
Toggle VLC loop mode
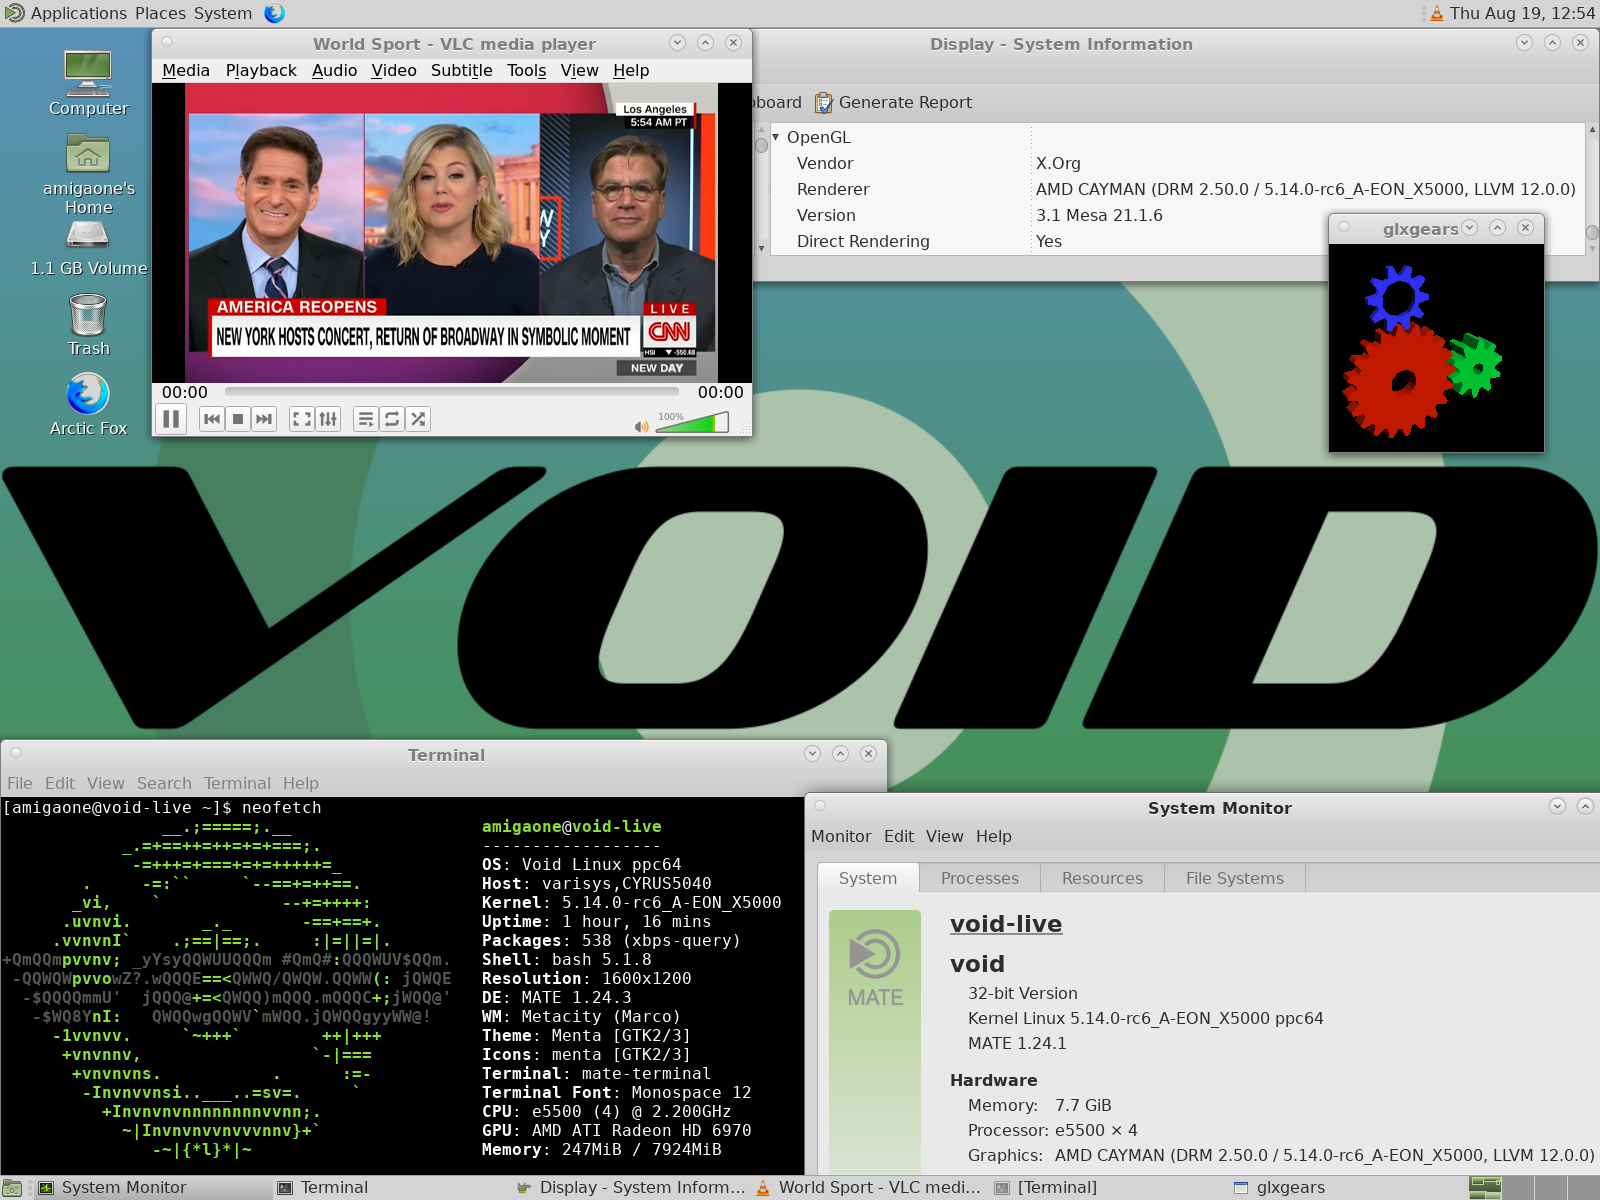(392, 419)
